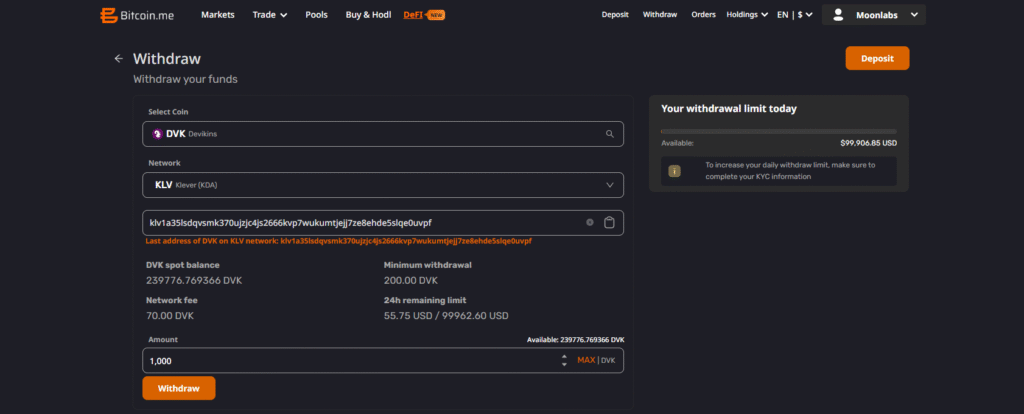Open the Trade dropdown menu
This screenshot has width=1024, height=414.
tap(269, 15)
